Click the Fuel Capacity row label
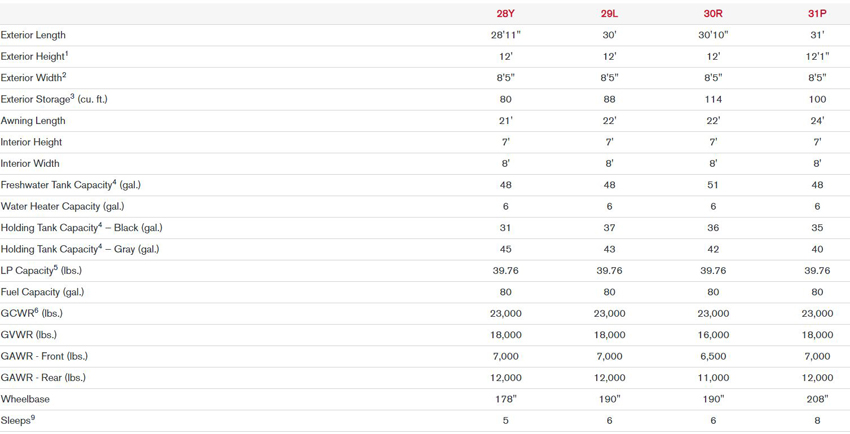Image resolution: width=850 pixels, height=434 pixels. (42, 292)
